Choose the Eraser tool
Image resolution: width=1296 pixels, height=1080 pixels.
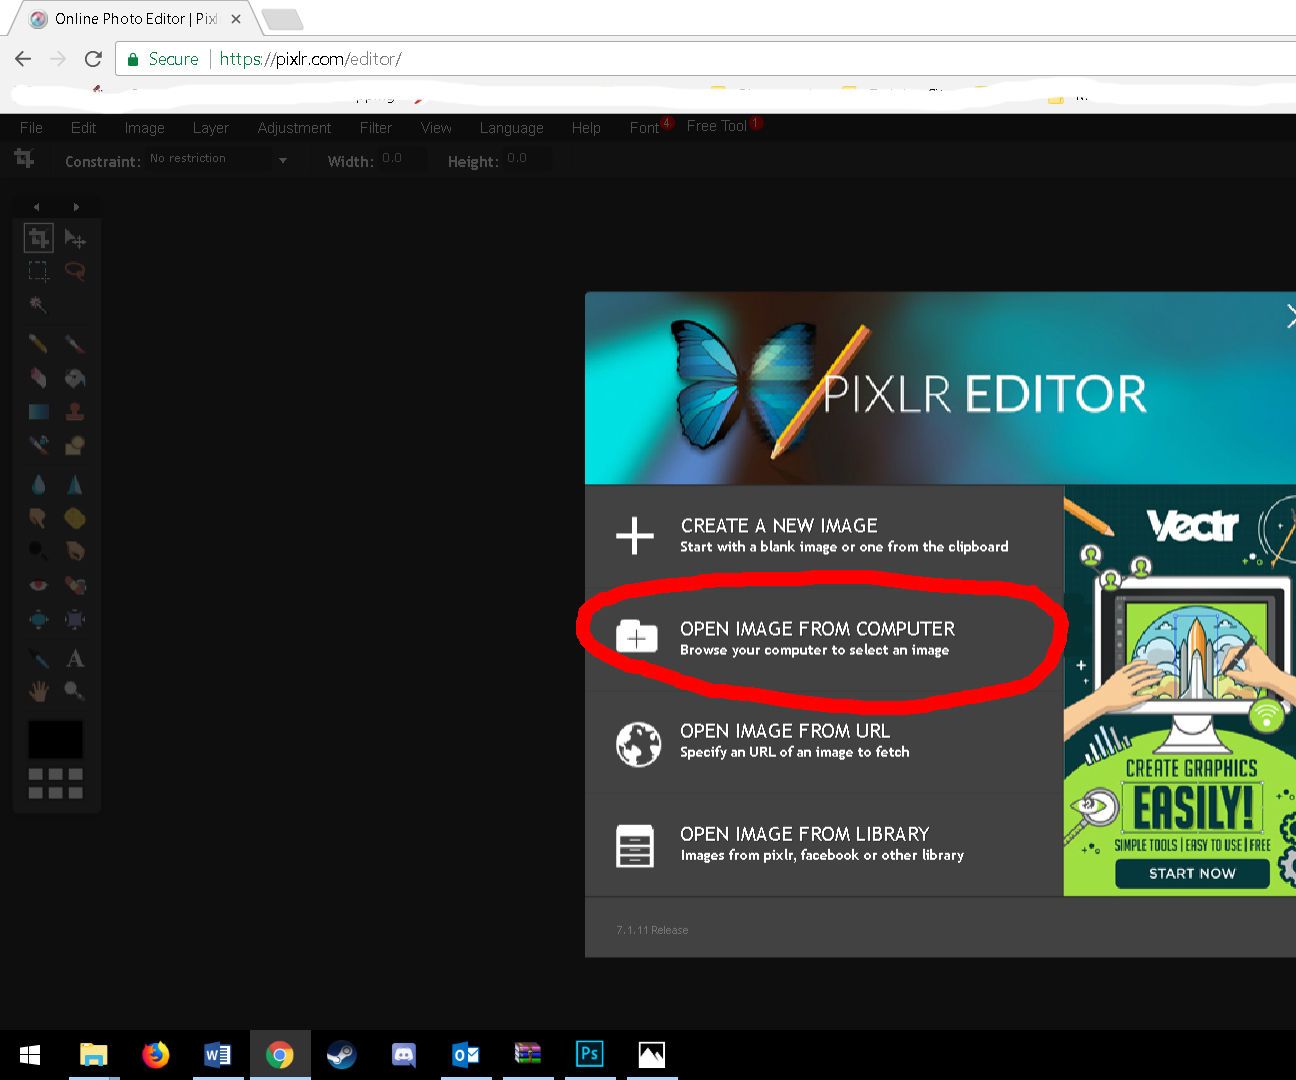(x=38, y=378)
